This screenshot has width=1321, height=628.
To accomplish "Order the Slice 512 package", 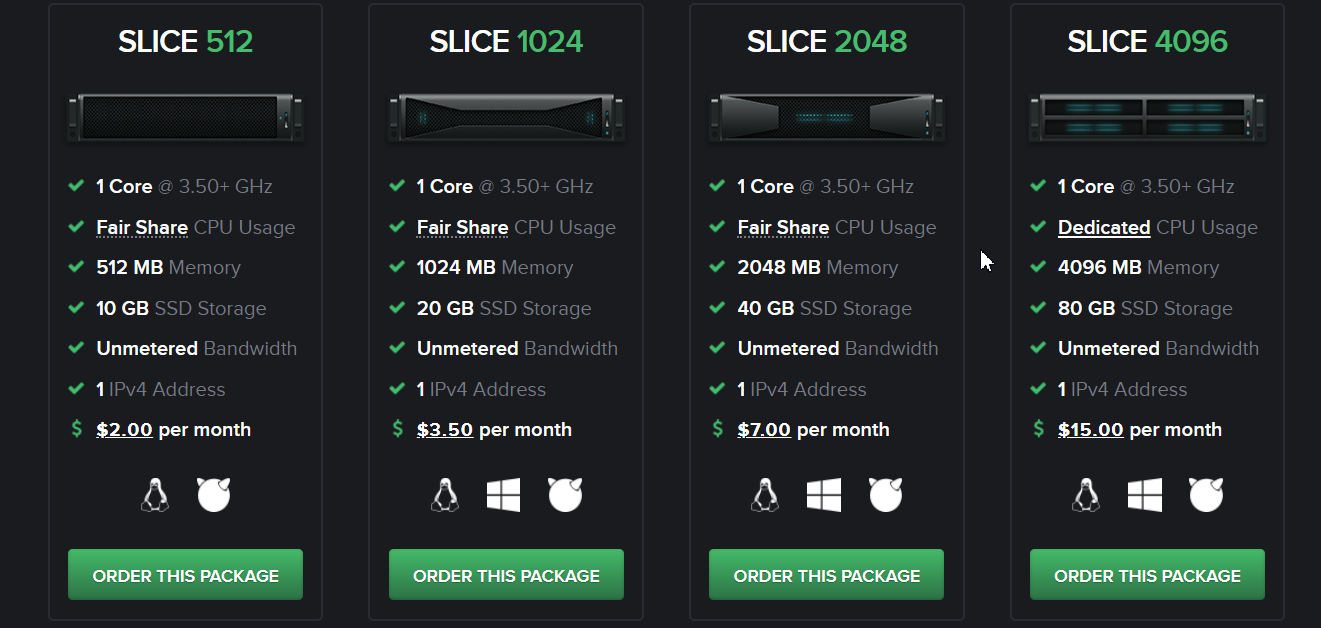I will click(185, 575).
